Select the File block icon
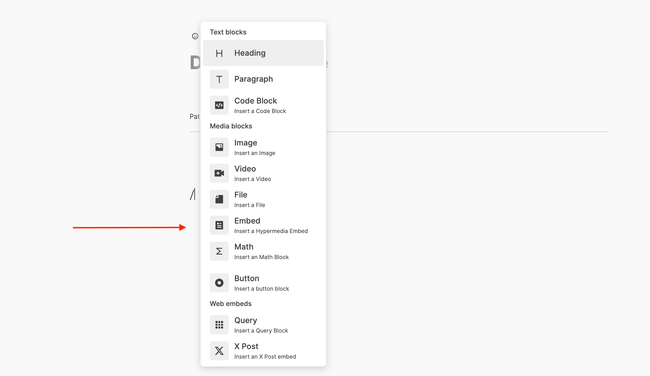 (x=219, y=199)
